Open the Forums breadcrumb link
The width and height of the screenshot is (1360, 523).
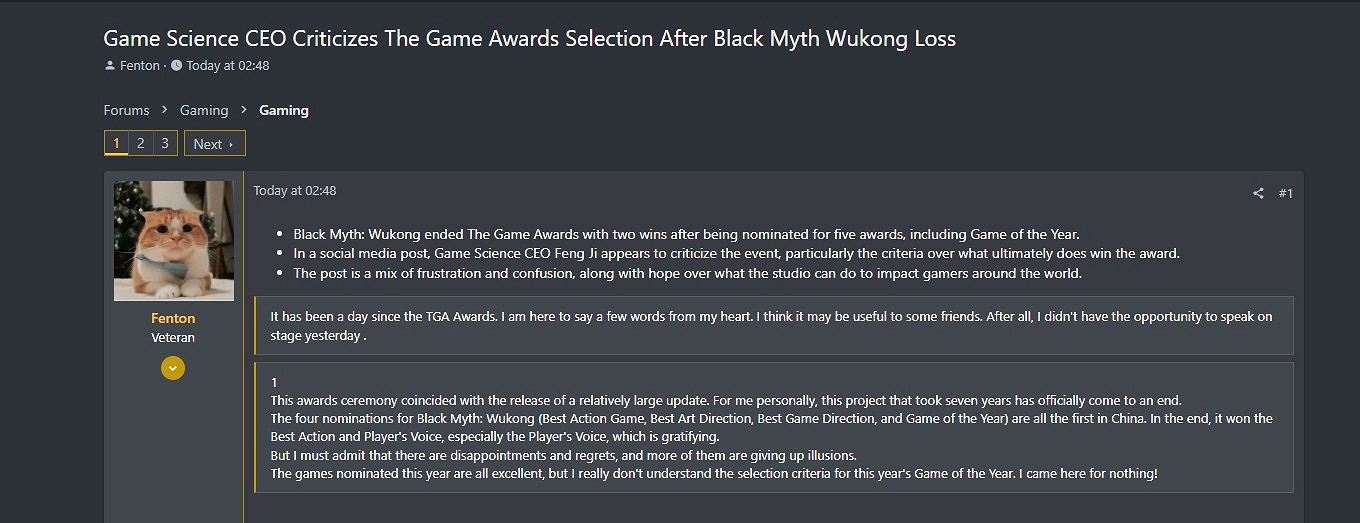(x=126, y=110)
